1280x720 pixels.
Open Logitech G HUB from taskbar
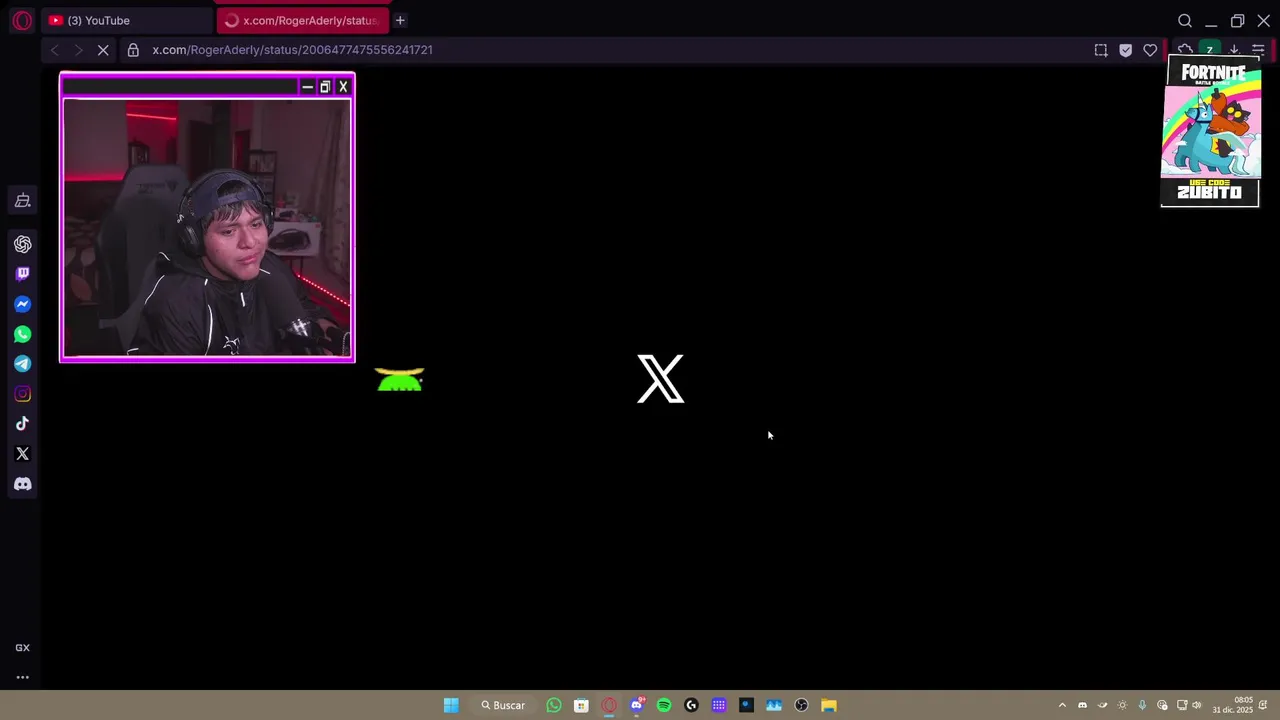click(x=691, y=705)
